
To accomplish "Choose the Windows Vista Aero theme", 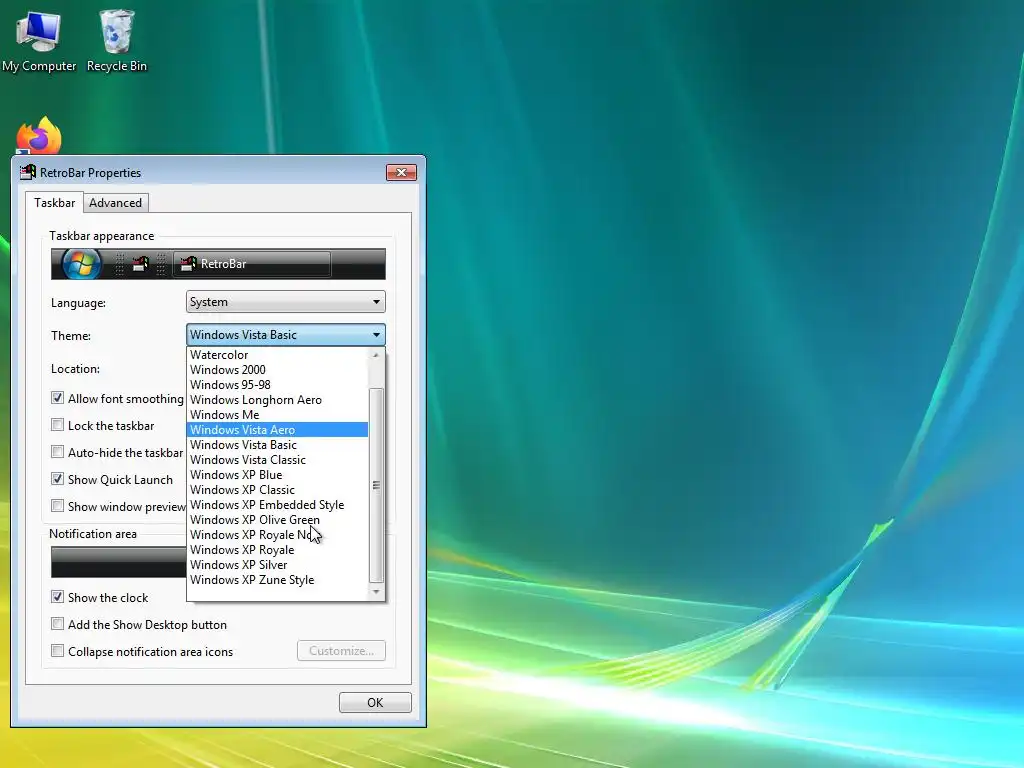I will tap(278, 430).
